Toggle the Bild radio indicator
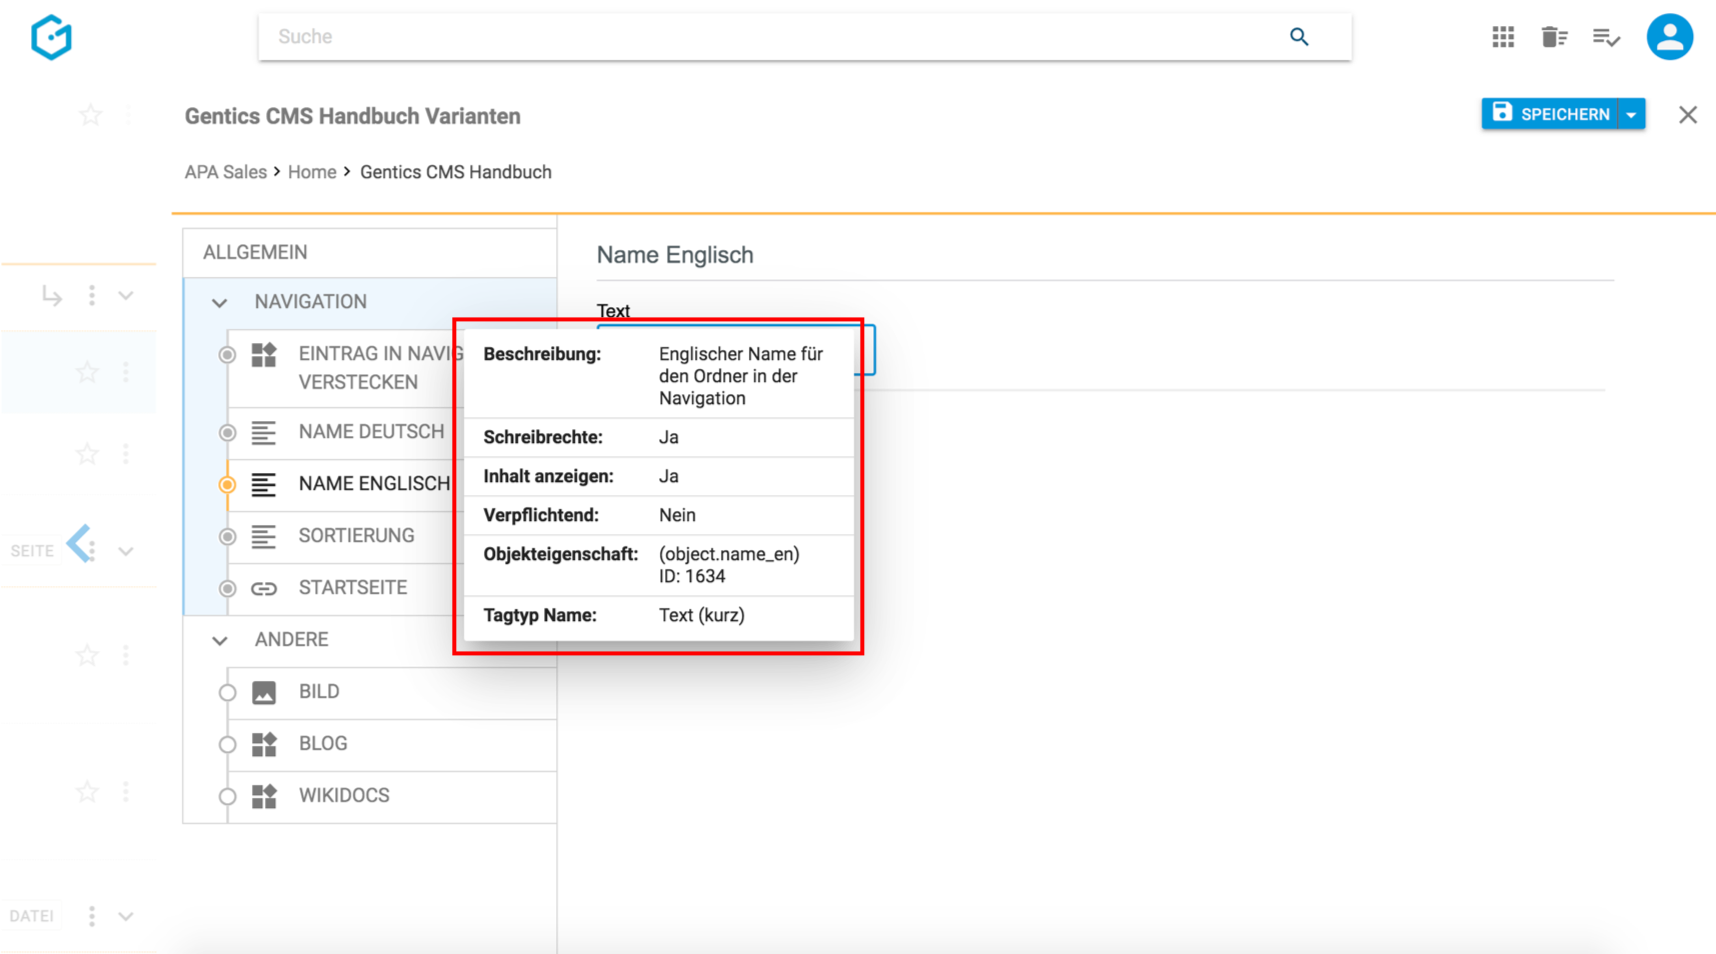 tap(228, 693)
